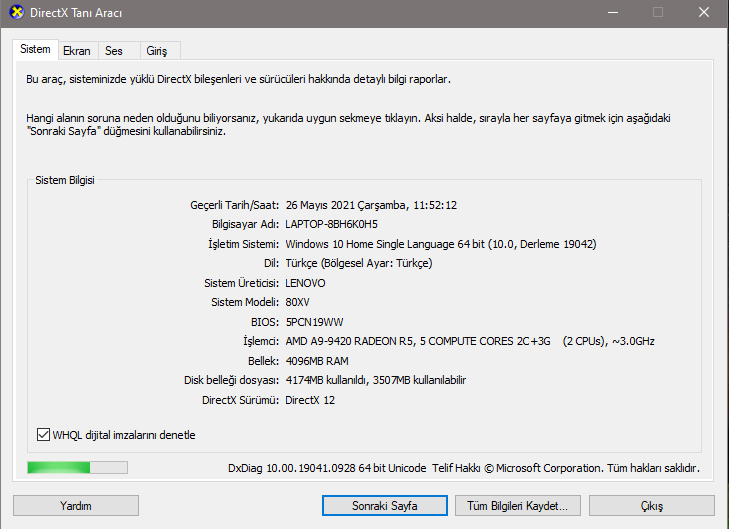Click the BIOS value 5PCN19WW
This screenshot has height=529, width=729.
[x=314, y=322]
